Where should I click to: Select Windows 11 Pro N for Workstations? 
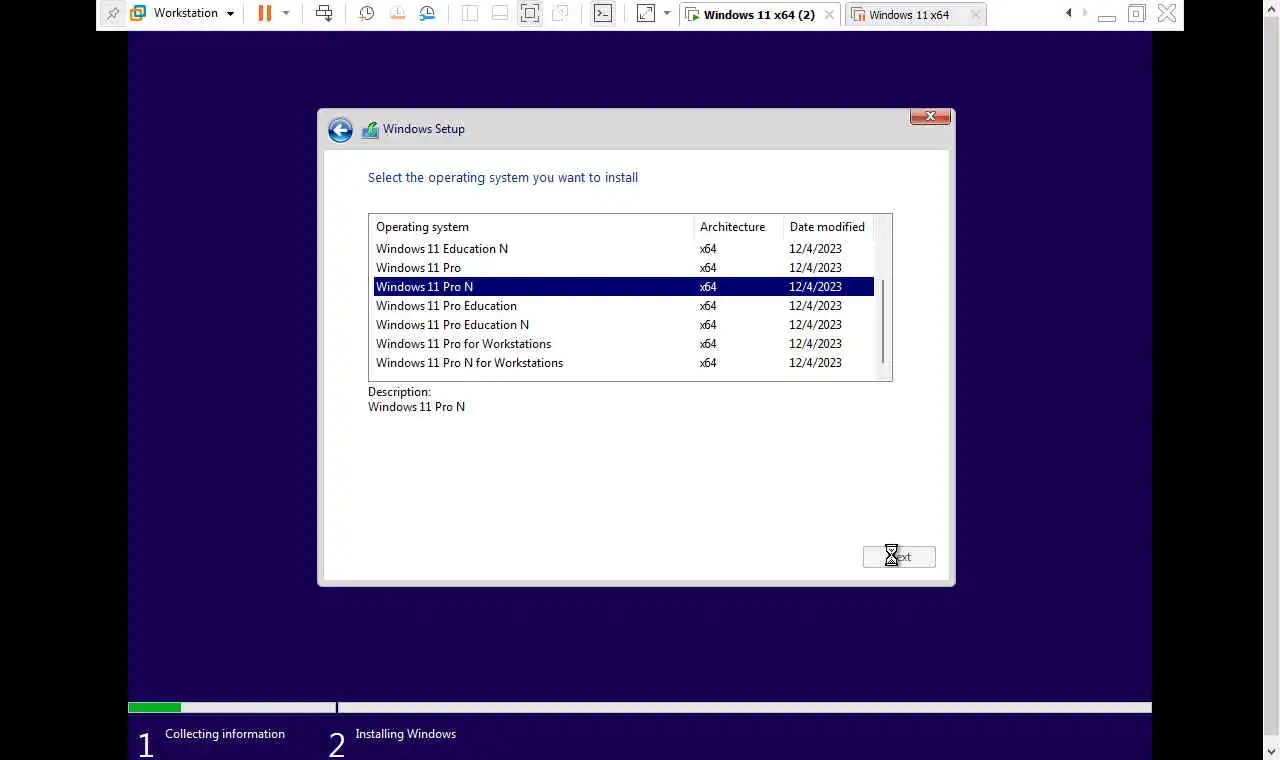623,363
